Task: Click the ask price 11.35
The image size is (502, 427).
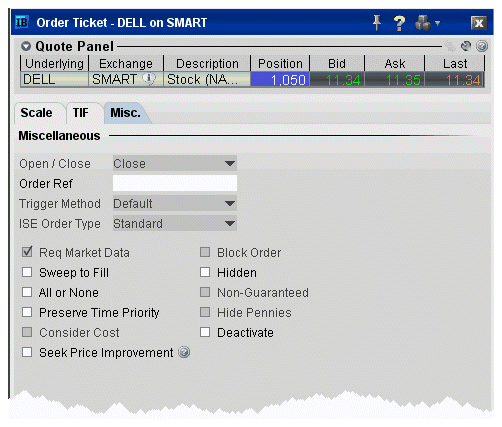Action: (395, 79)
